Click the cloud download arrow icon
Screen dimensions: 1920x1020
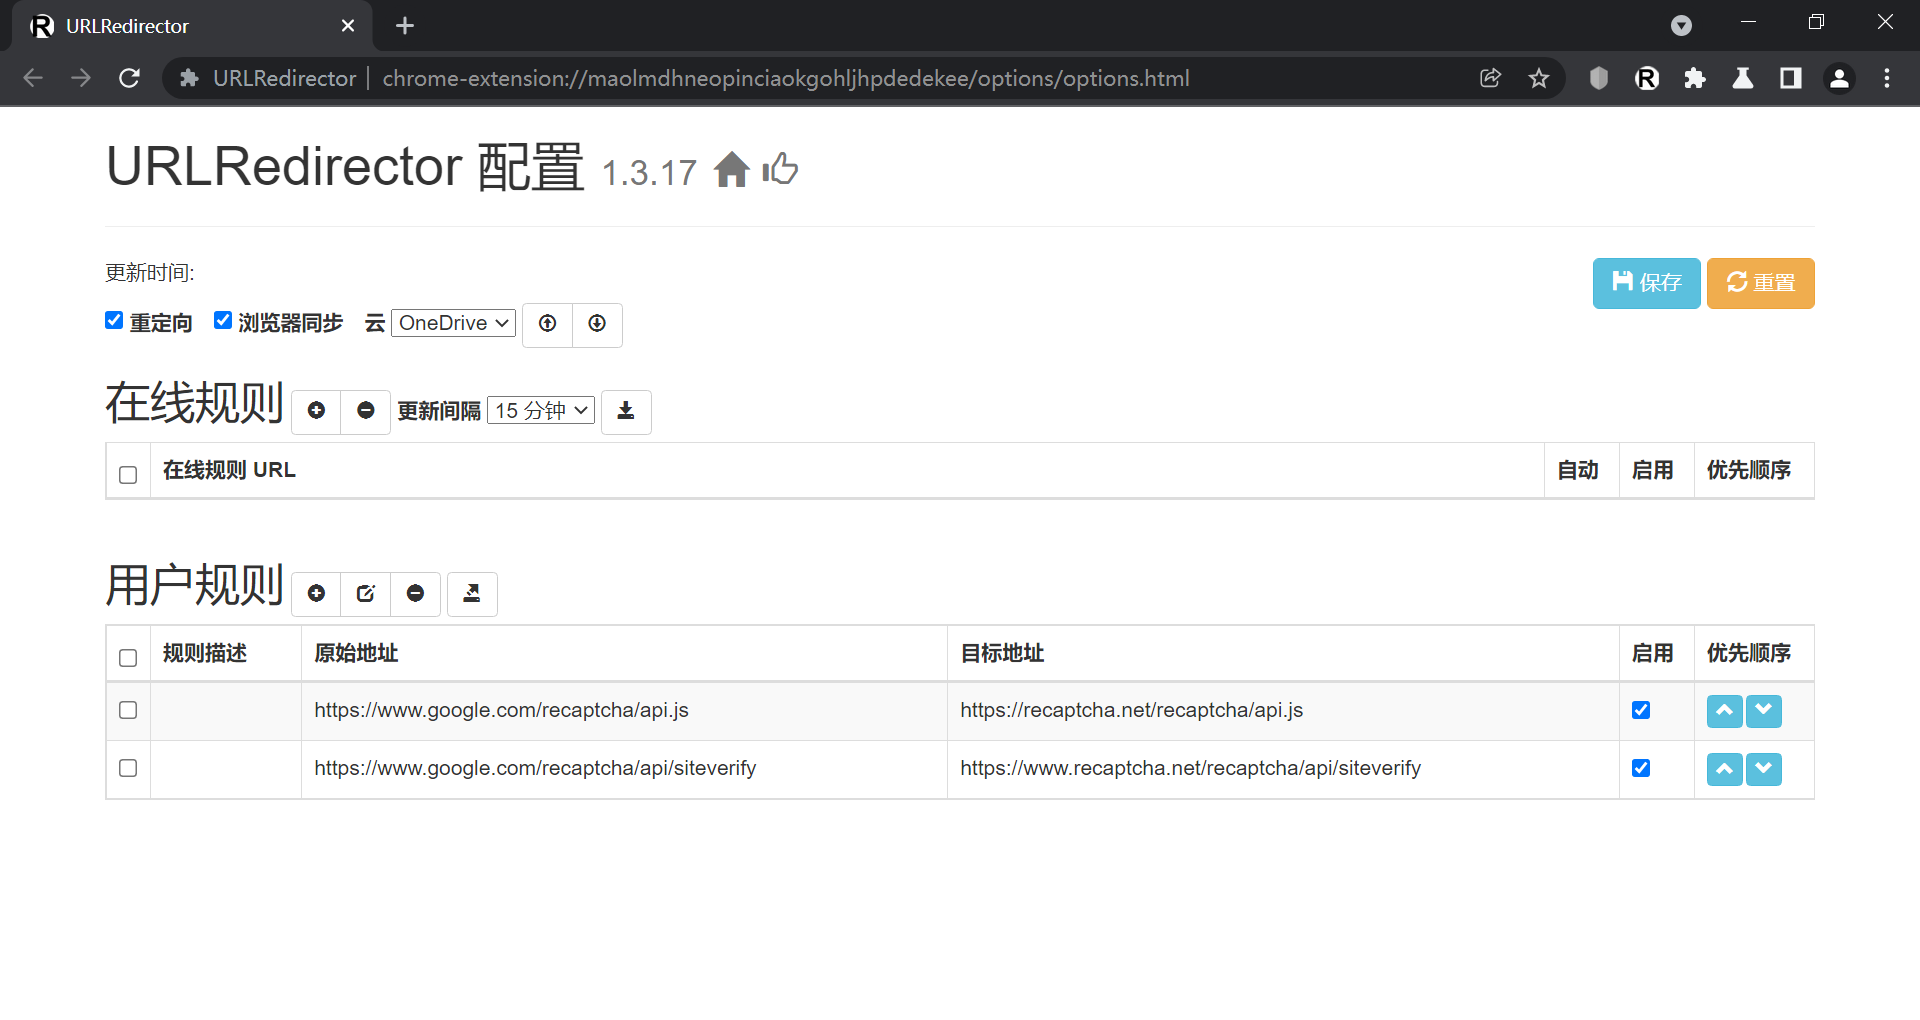tap(597, 324)
